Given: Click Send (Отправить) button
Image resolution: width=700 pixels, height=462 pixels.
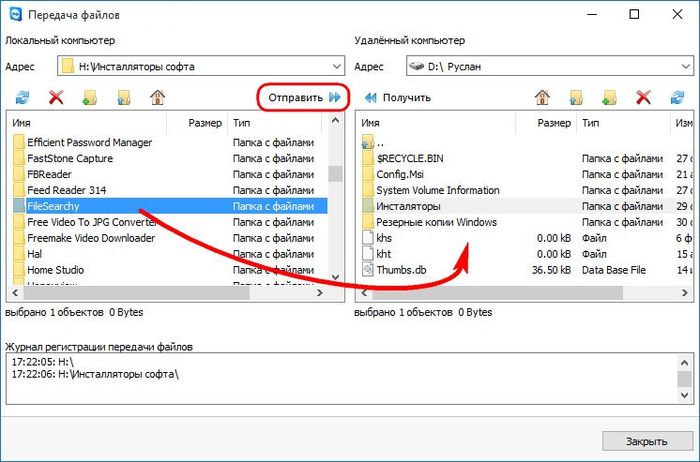Looking at the screenshot, I should tap(304, 97).
